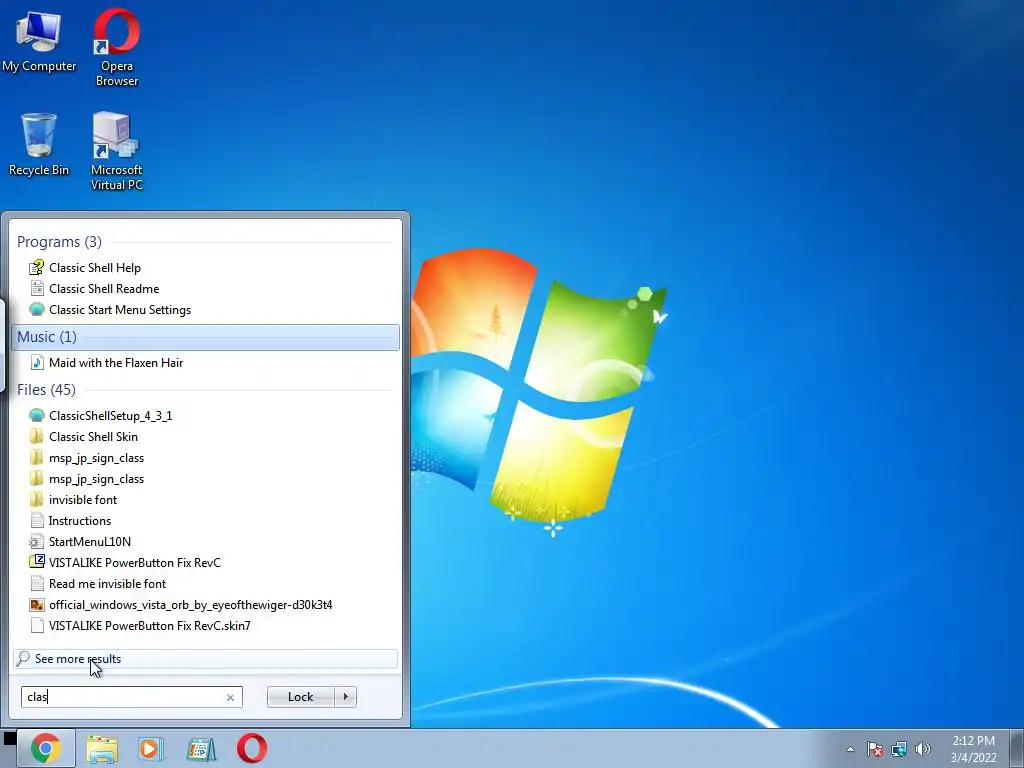Click the Lock button

301,697
